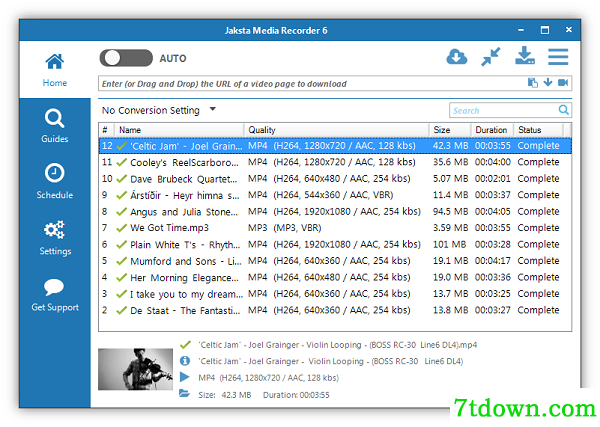
Task: Click the video camera record icon
Action: click(x=563, y=83)
